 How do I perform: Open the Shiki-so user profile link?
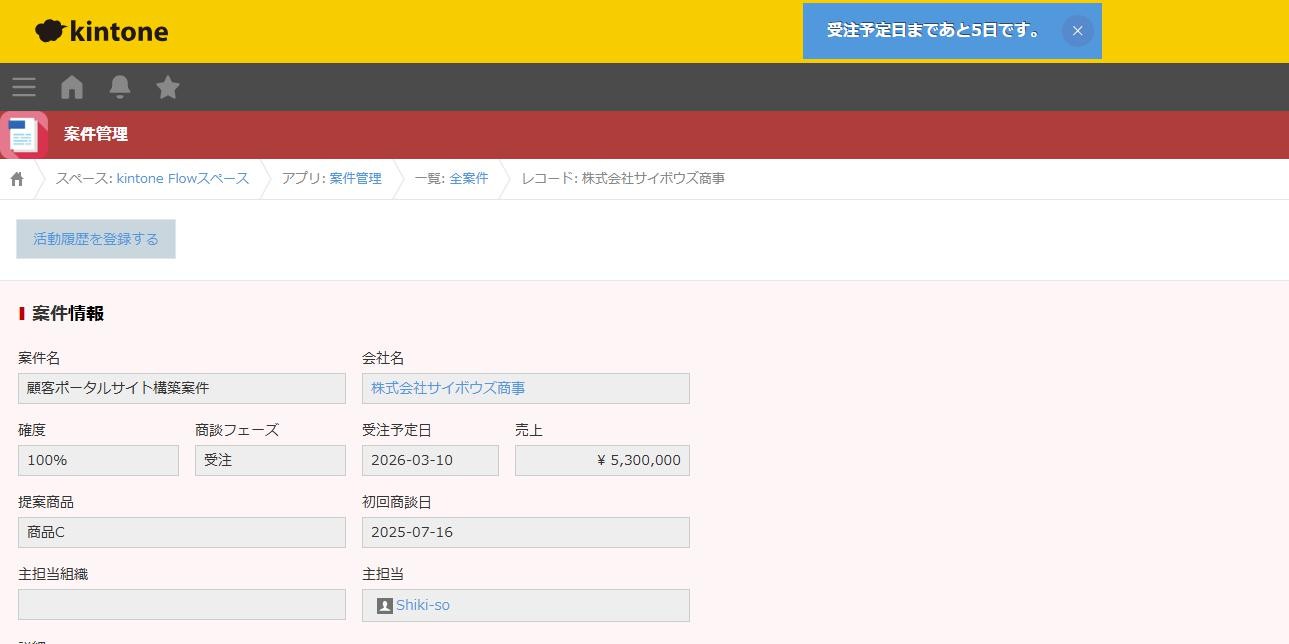pyautogui.click(x=421, y=605)
